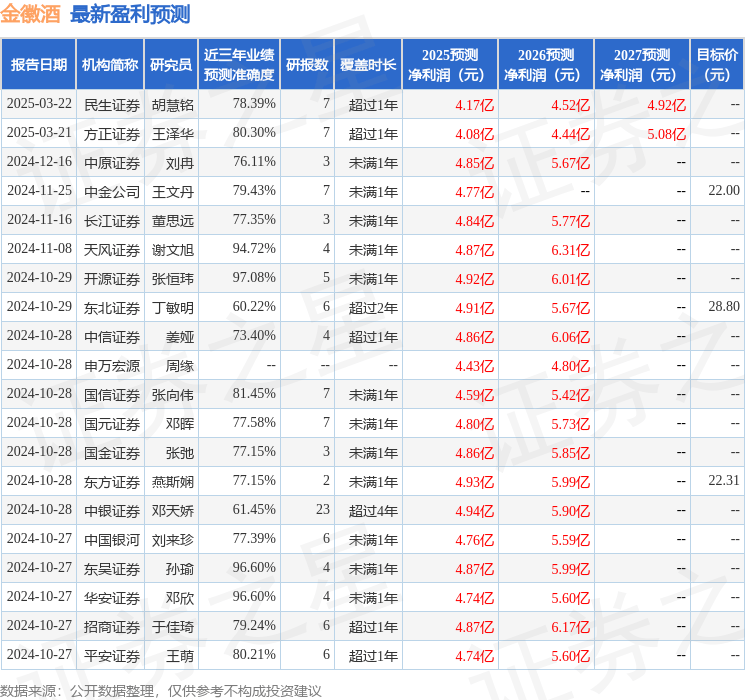Image resolution: width=745 pixels, height=700 pixels.
Task: Select the 方正证券 institution cell
Action: pos(112,134)
